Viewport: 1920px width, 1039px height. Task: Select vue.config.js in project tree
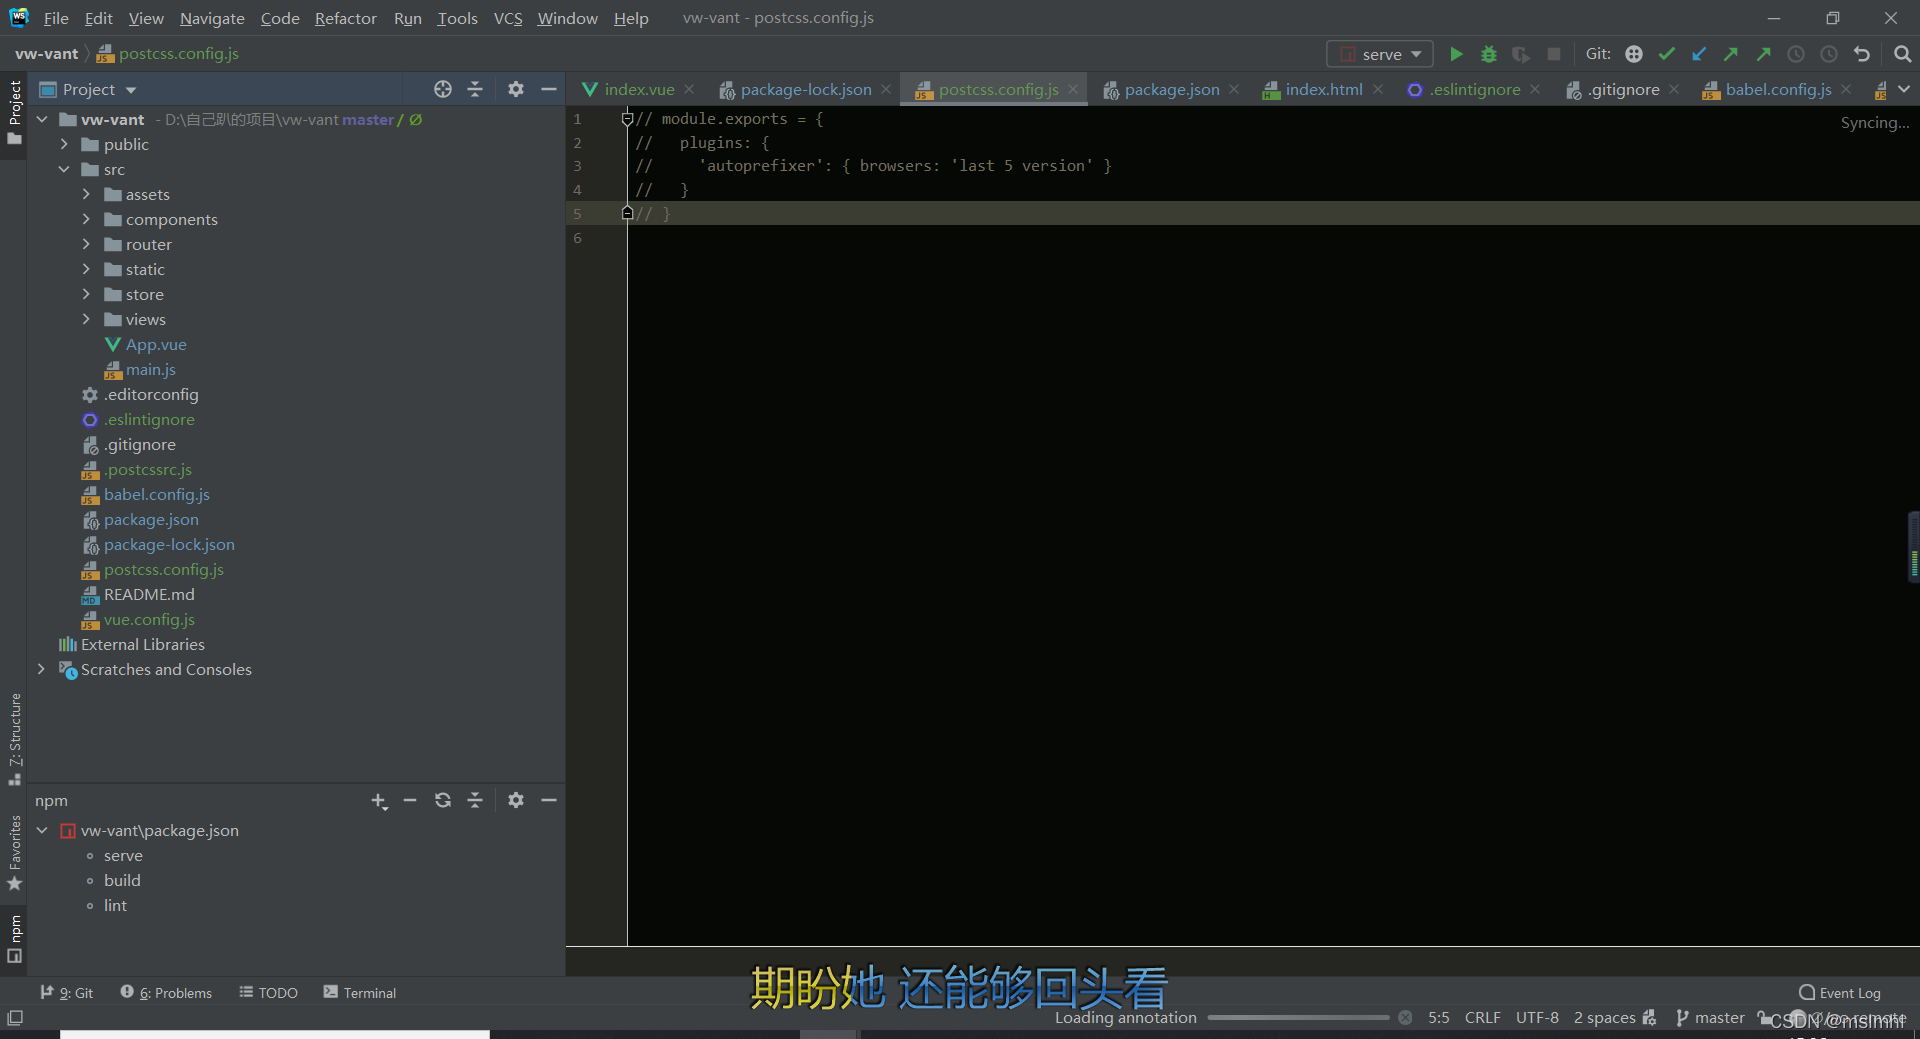[x=149, y=619]
